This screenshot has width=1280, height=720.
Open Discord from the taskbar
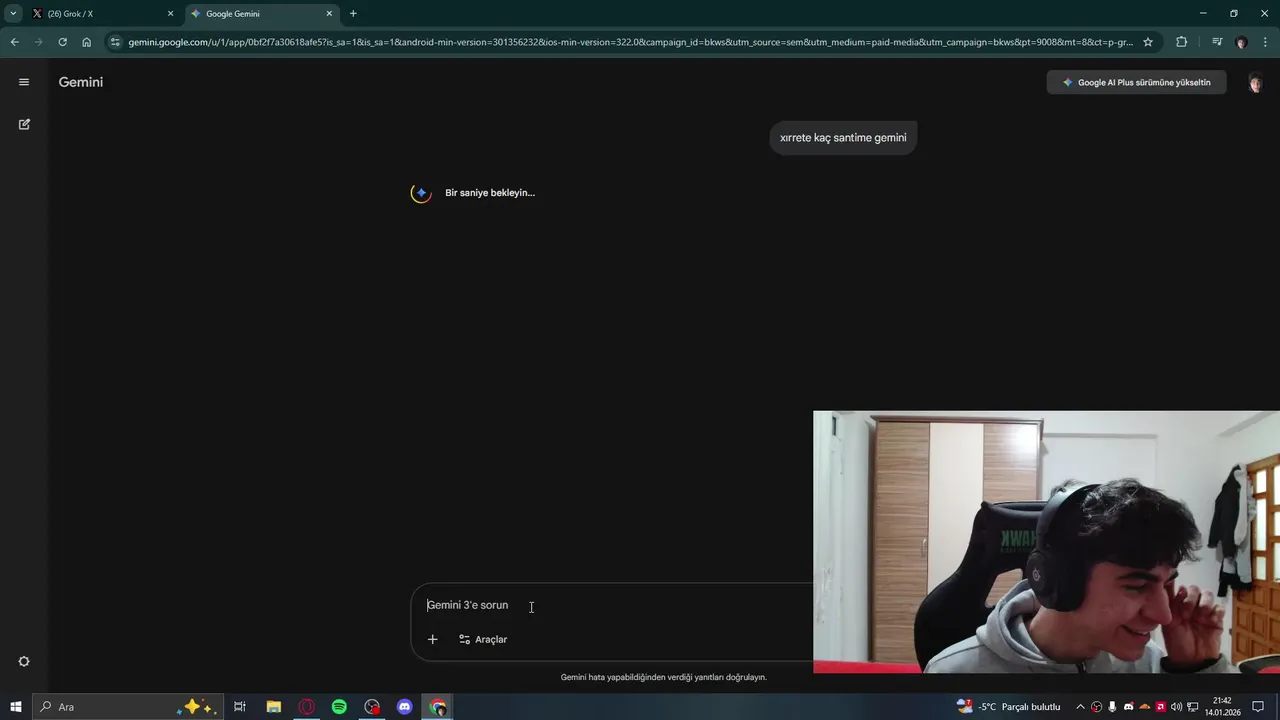pyautogui.click(x=405, y=707)
